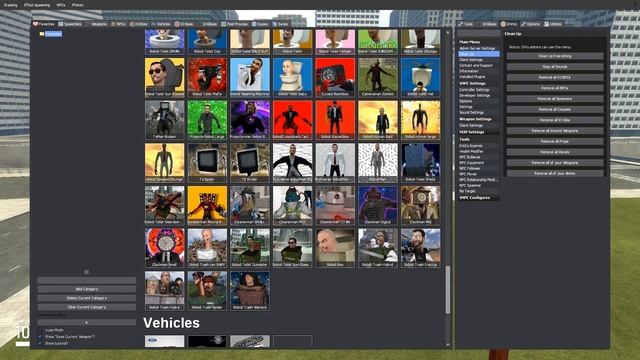The width and height of the screenshot is (640, 360).
Task: Expand the HUD Settings category header
Action: click(x=478, y=132)
